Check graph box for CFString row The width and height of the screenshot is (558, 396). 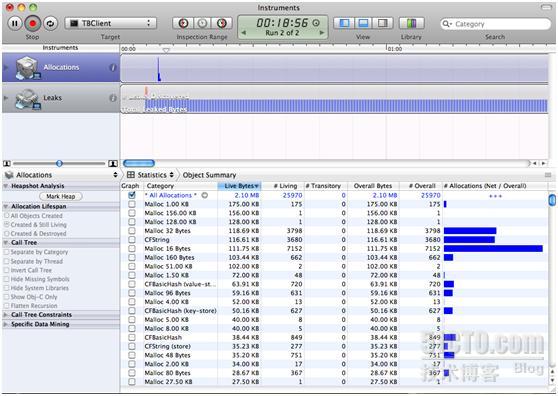pos(132,240)
